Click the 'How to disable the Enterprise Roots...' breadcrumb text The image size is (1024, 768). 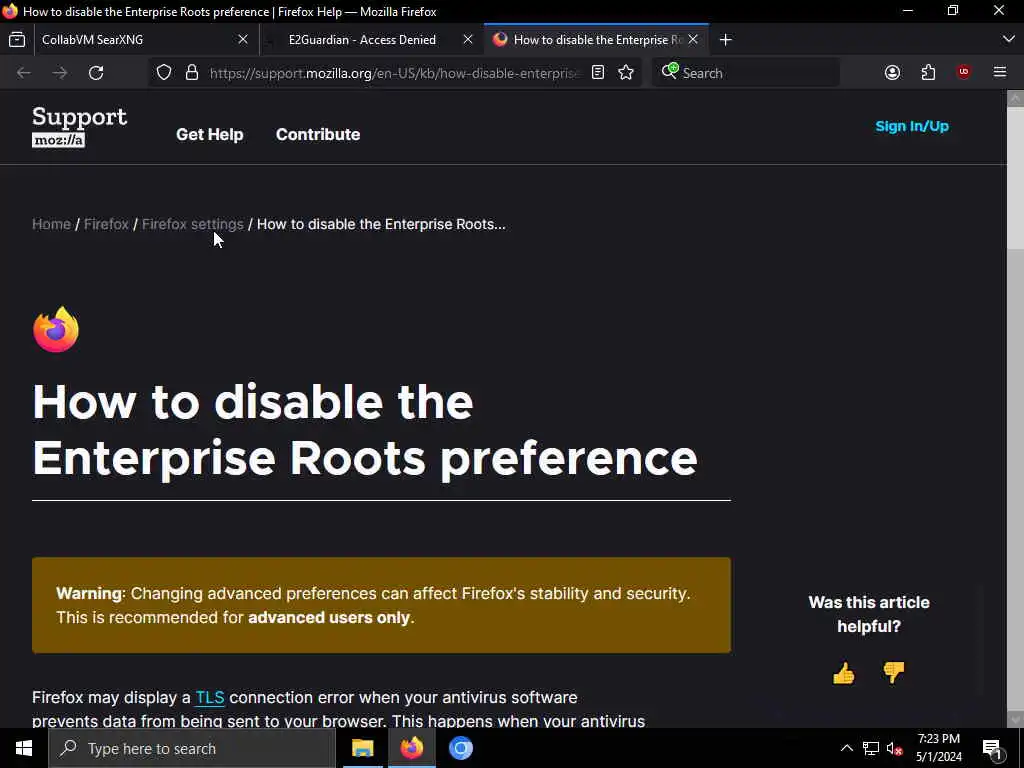(381, 224)
